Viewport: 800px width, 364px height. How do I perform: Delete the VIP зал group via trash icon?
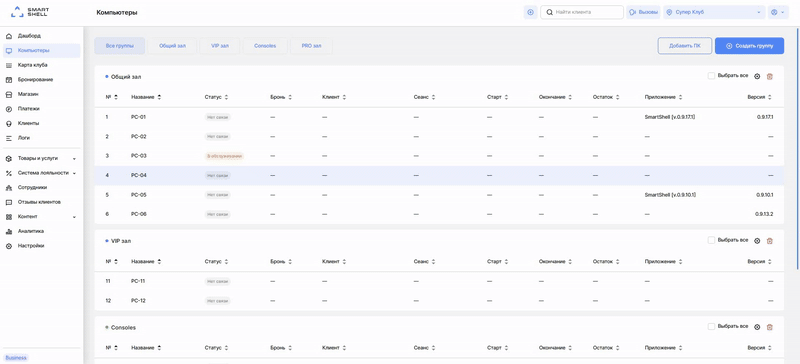(x=770, y=241)
